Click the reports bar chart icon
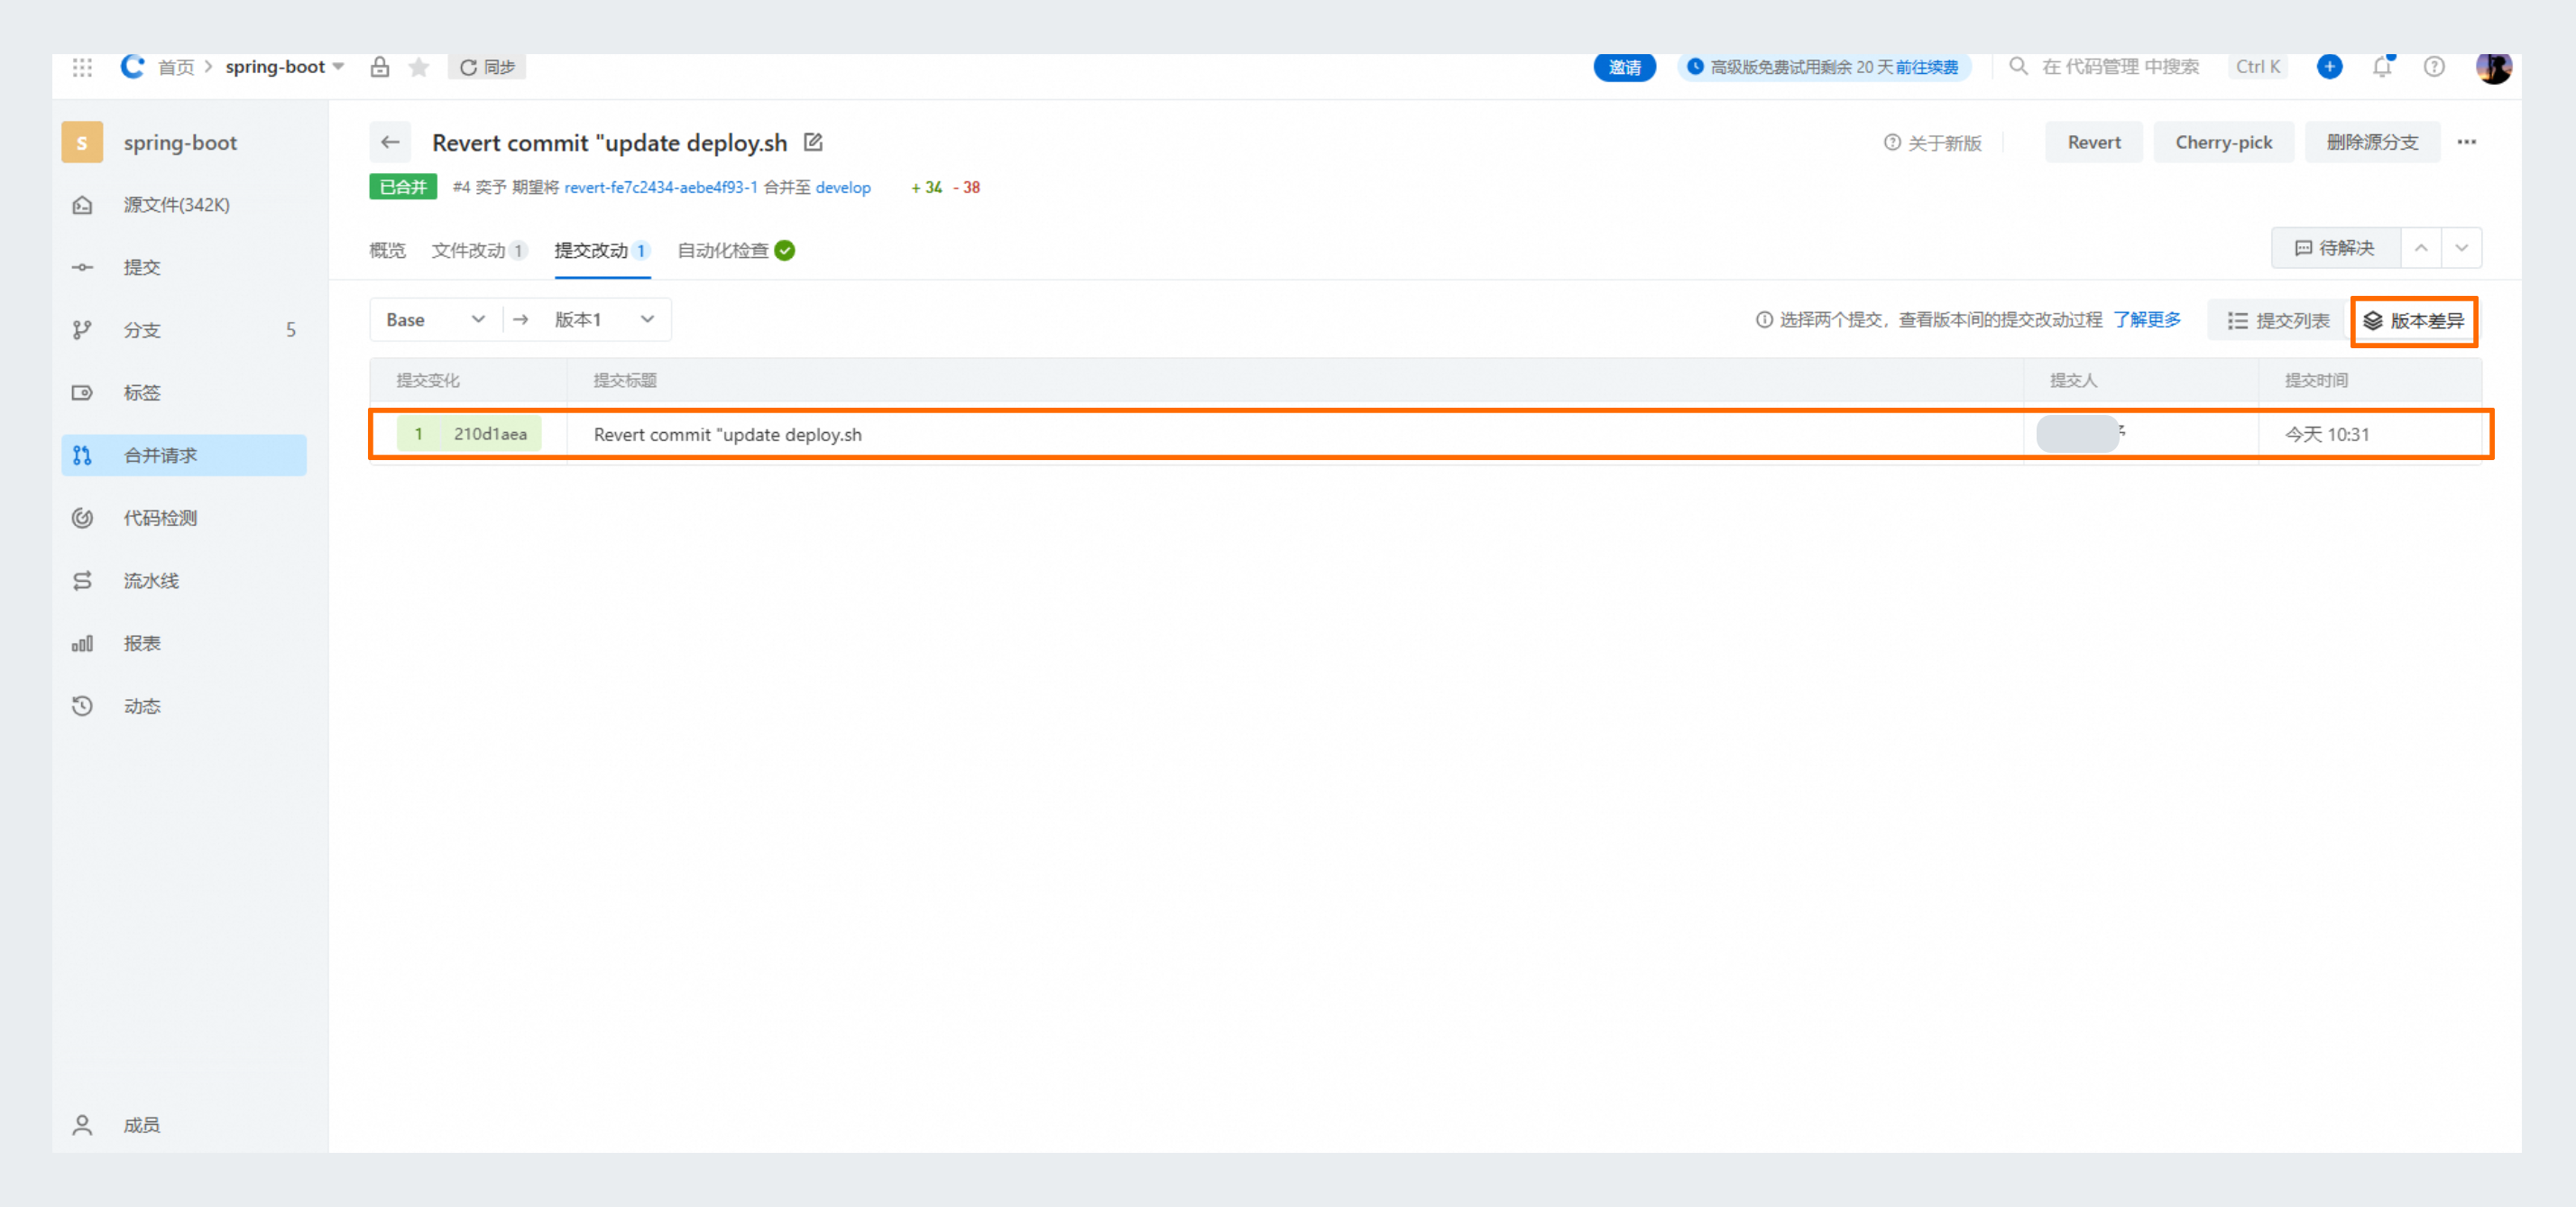 (x=82, y=643)
